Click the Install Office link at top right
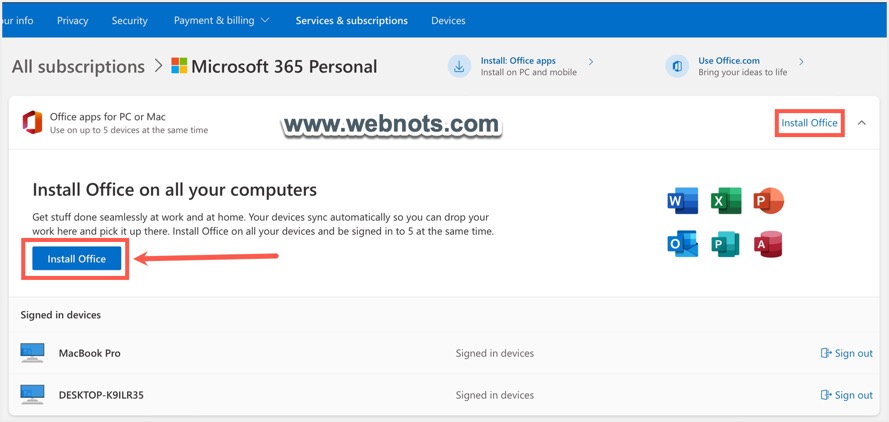The width and height of the screenshot is (889, 422). pos(809,123)
